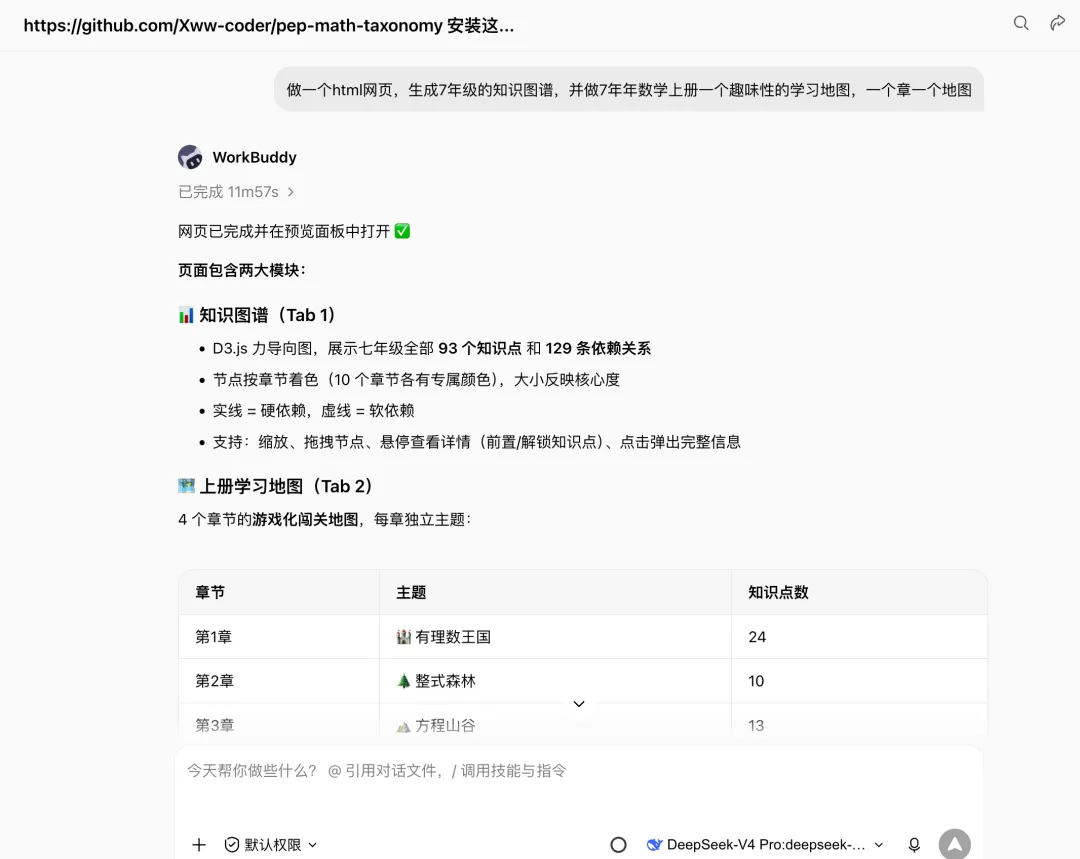Click the bullet line about 节点按章节着色

(x=416, y=380)
